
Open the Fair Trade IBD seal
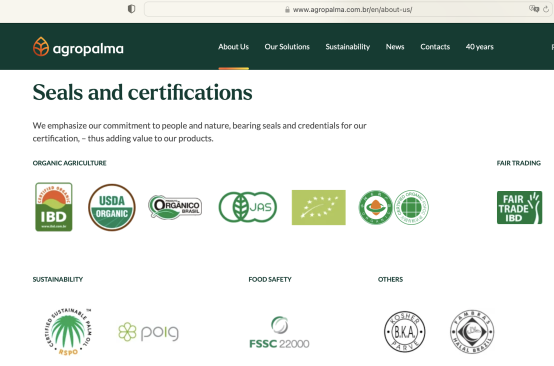(x=519, y=207)
